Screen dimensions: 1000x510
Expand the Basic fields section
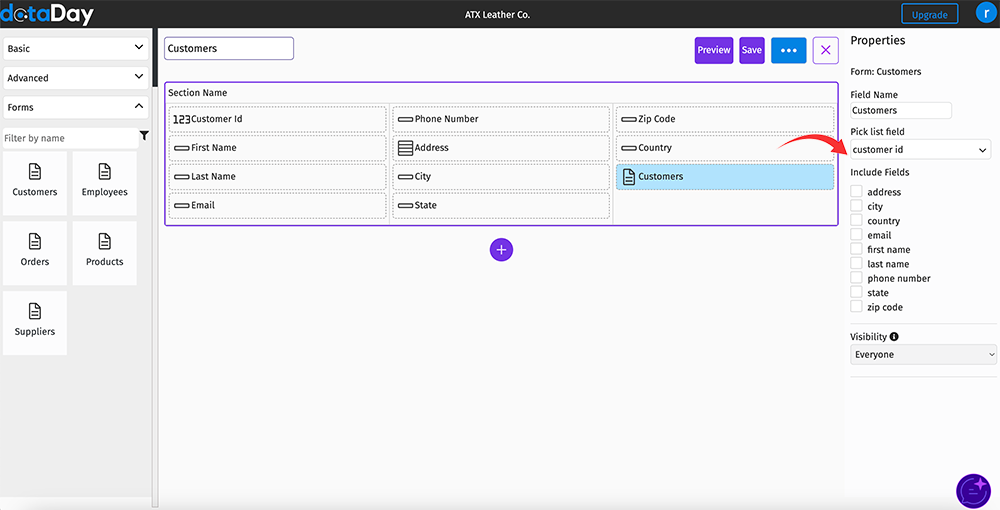point(76,48)
